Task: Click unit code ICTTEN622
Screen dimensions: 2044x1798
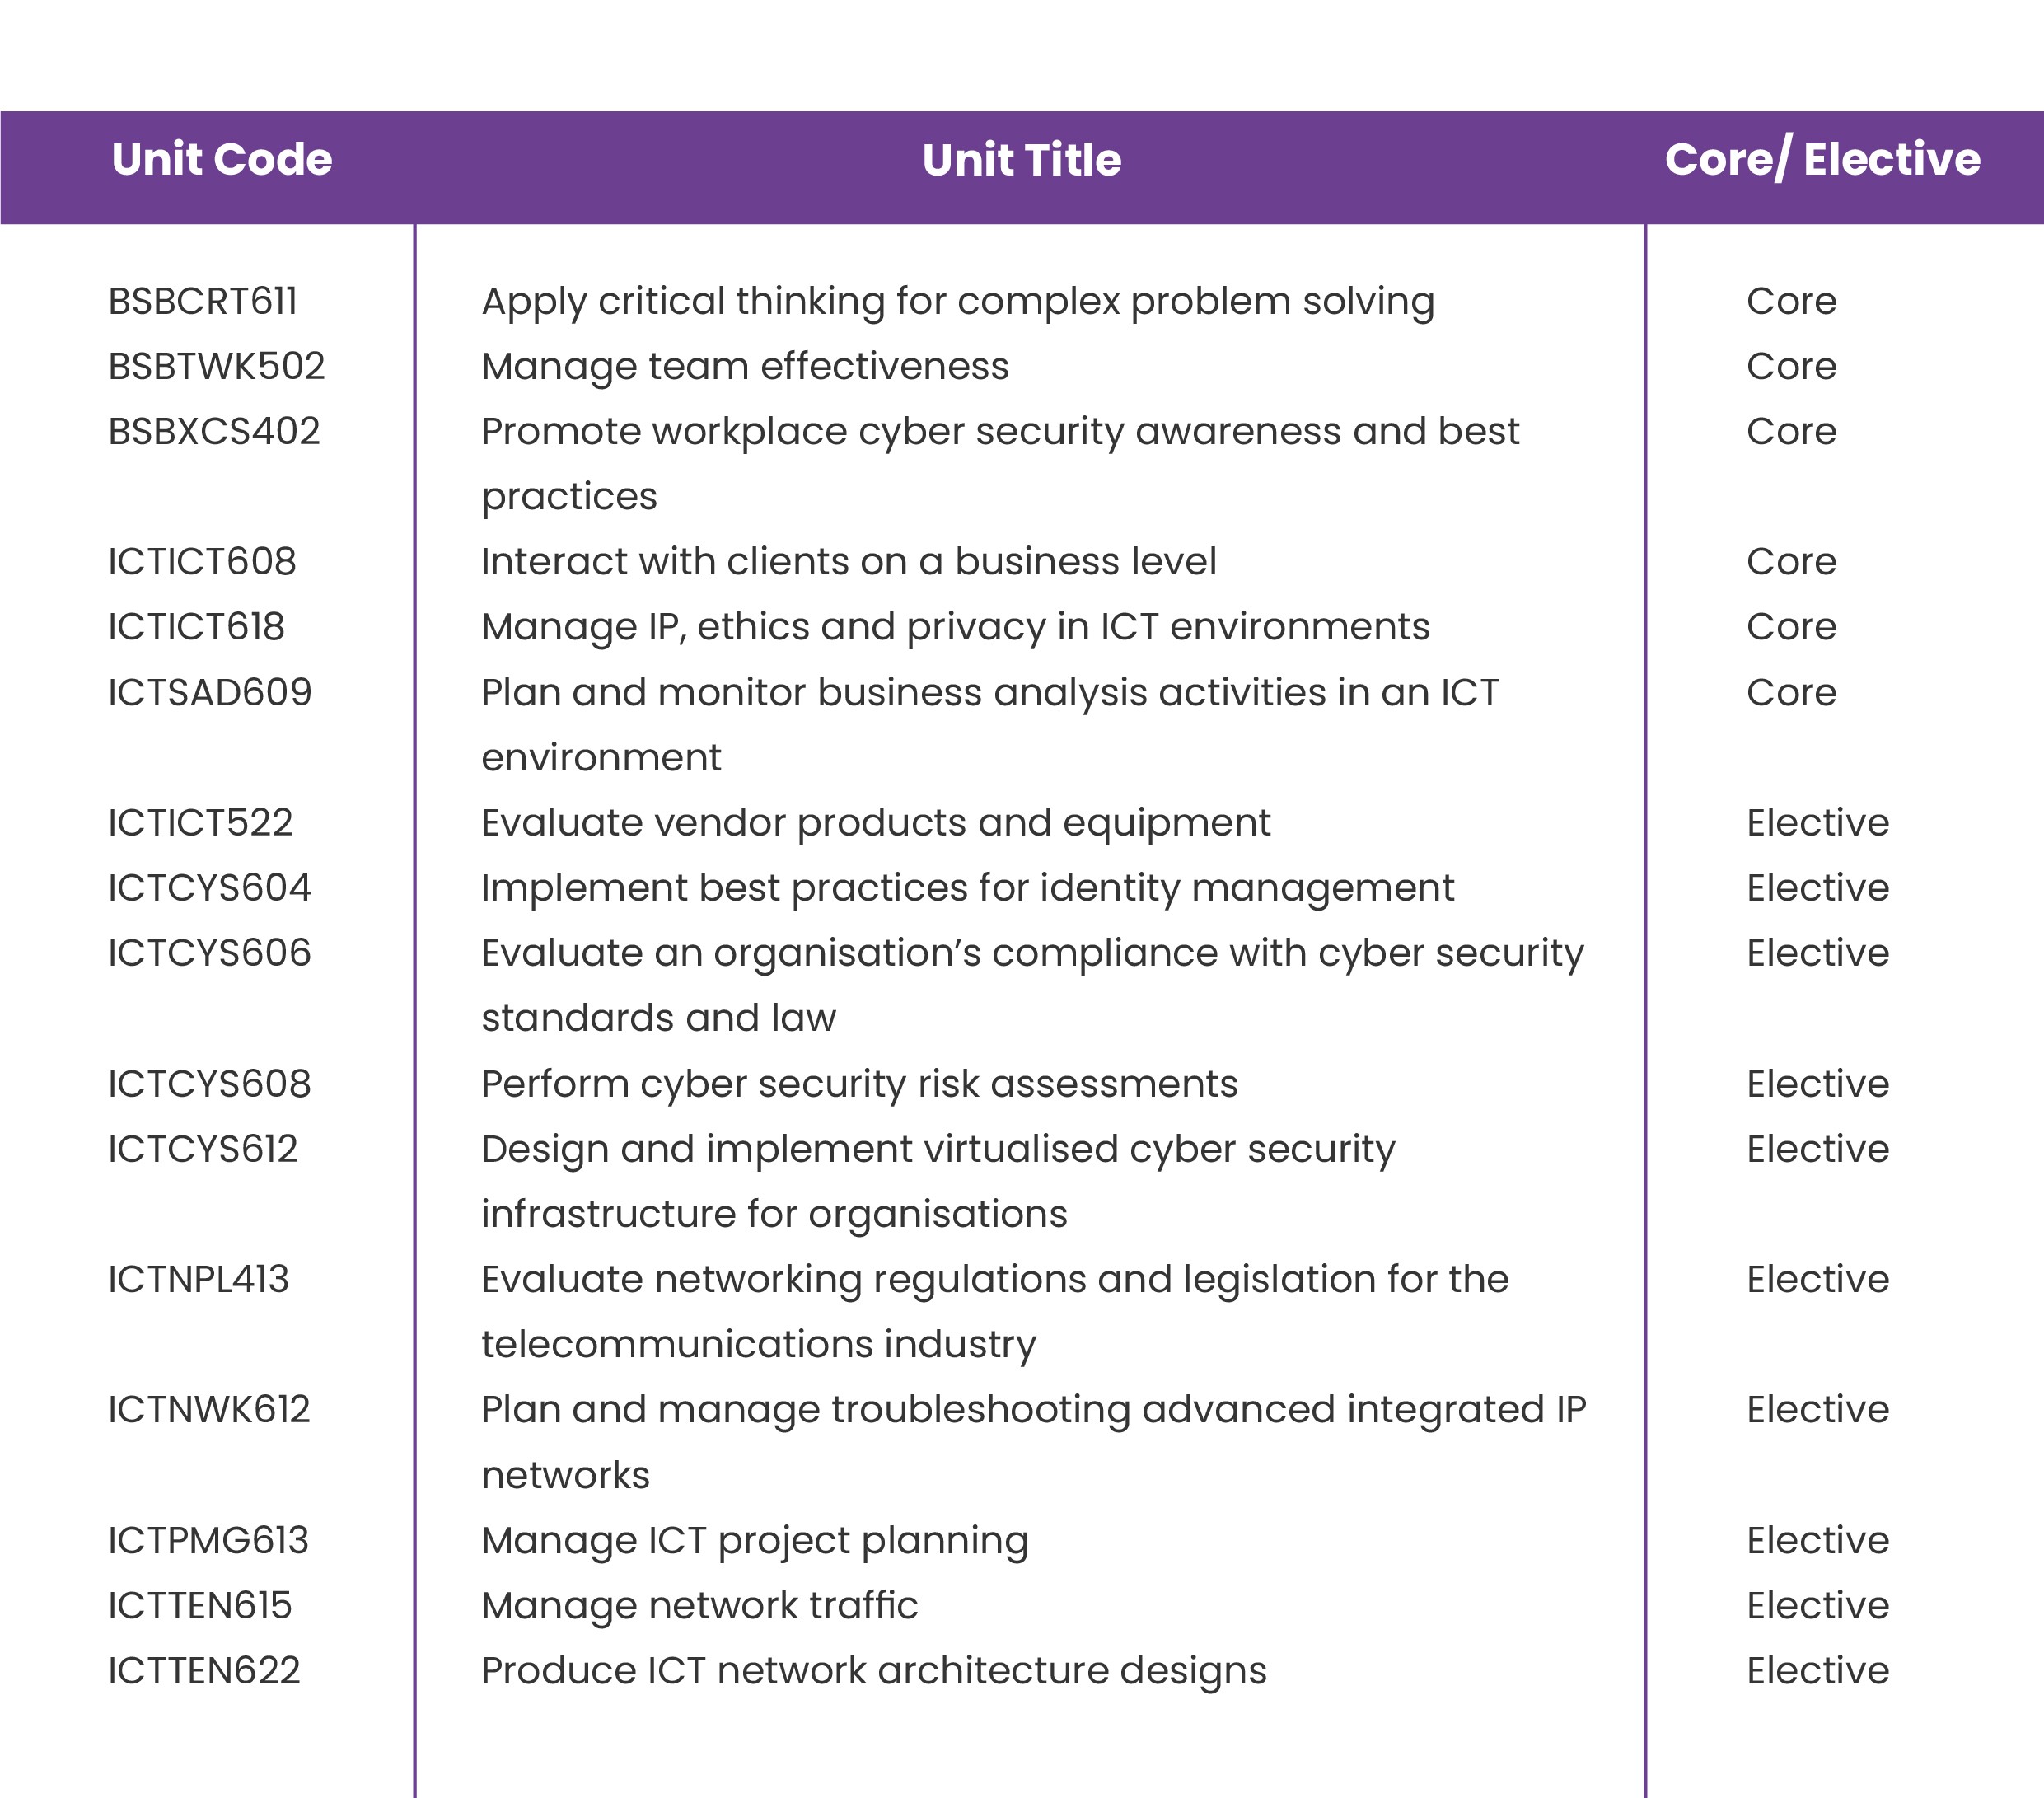Action: pyautogui.click(x=204, y=1671)
